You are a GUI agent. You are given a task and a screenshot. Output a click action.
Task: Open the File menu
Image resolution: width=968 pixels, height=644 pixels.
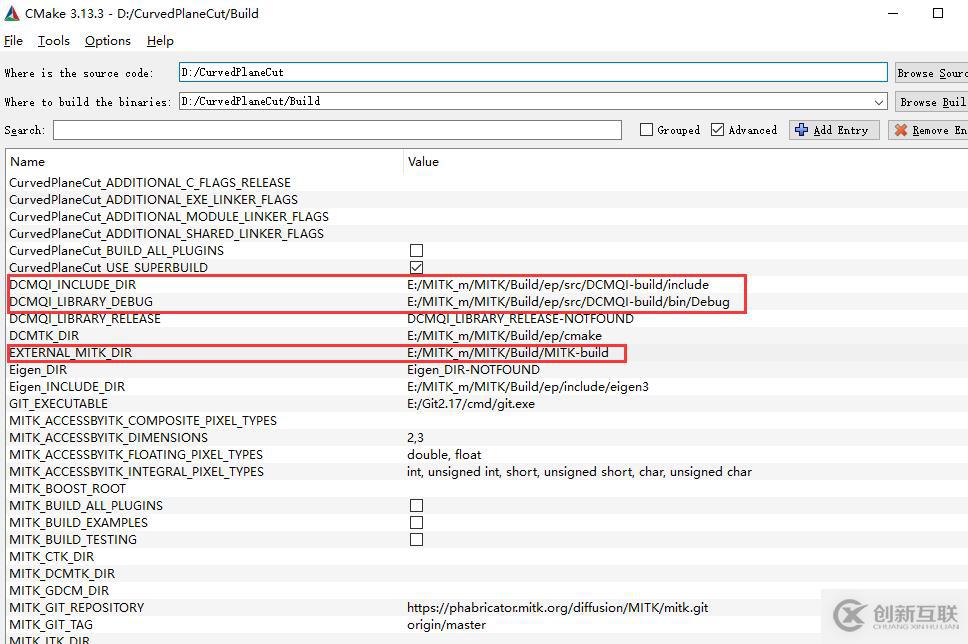13,41
